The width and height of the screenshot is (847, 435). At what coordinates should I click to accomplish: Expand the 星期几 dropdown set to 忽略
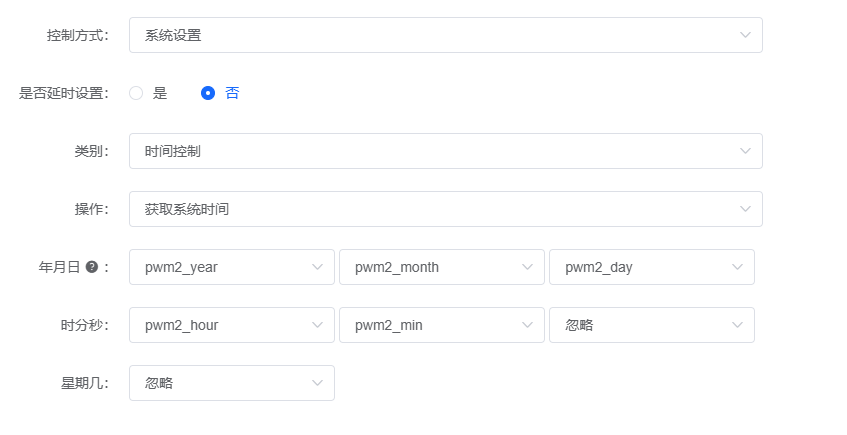[220, 383]
